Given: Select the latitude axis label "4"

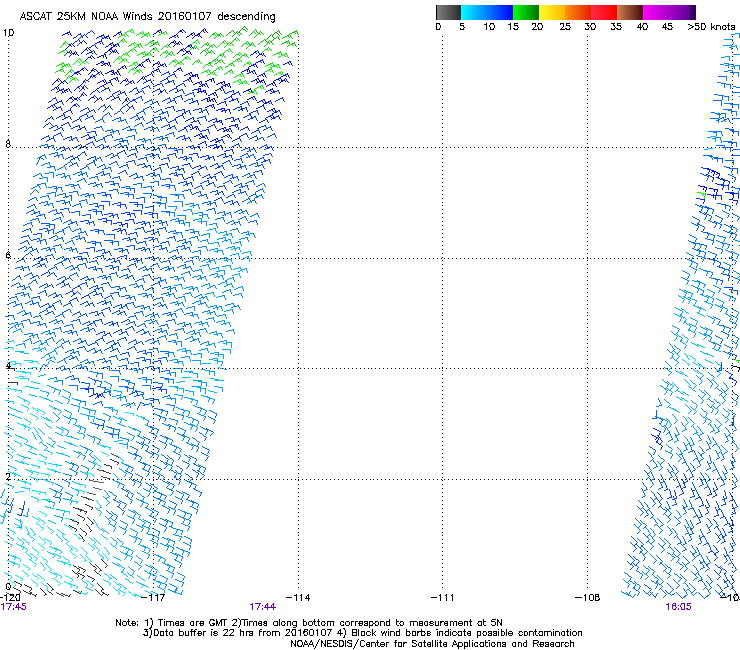Looking at the screenshot, I should [x=8, y=365].
